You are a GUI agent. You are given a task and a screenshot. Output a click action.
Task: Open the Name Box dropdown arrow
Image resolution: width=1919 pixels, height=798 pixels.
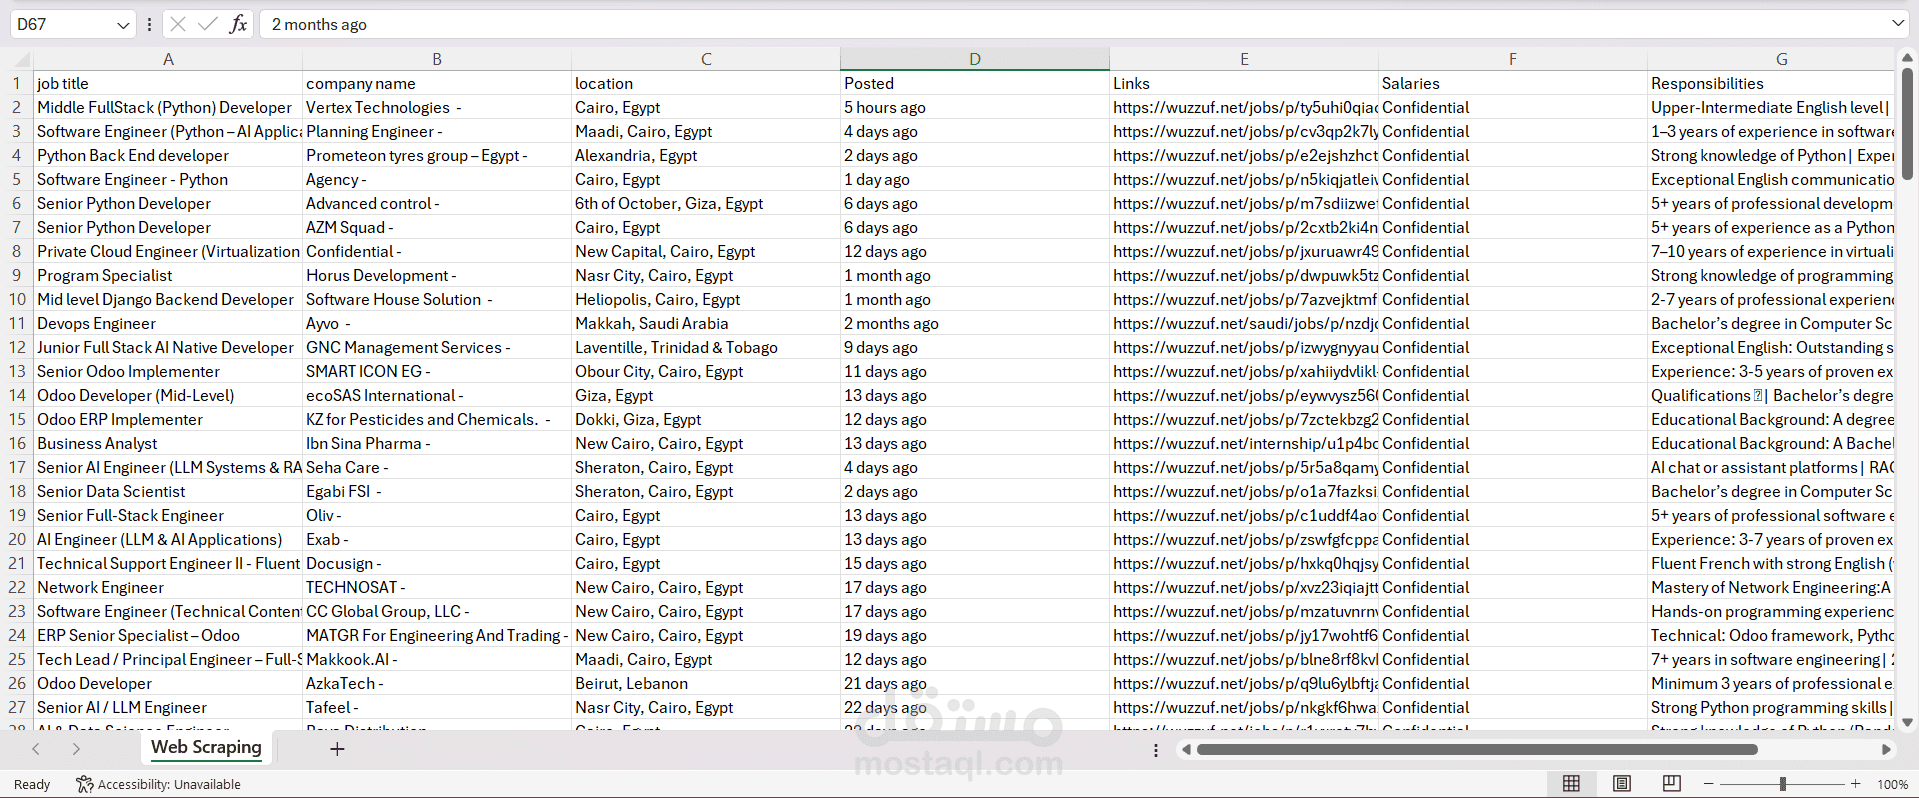point(123,25)
